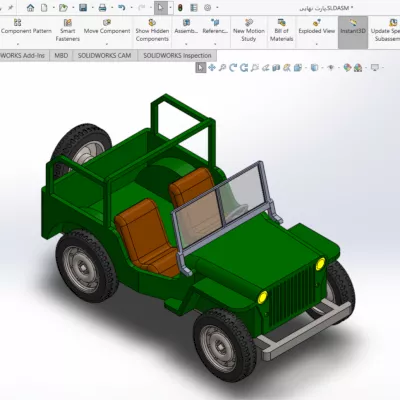Expand the Exploded View dropdown arrow
400x400 pixels.
click(x=316, y=44)
